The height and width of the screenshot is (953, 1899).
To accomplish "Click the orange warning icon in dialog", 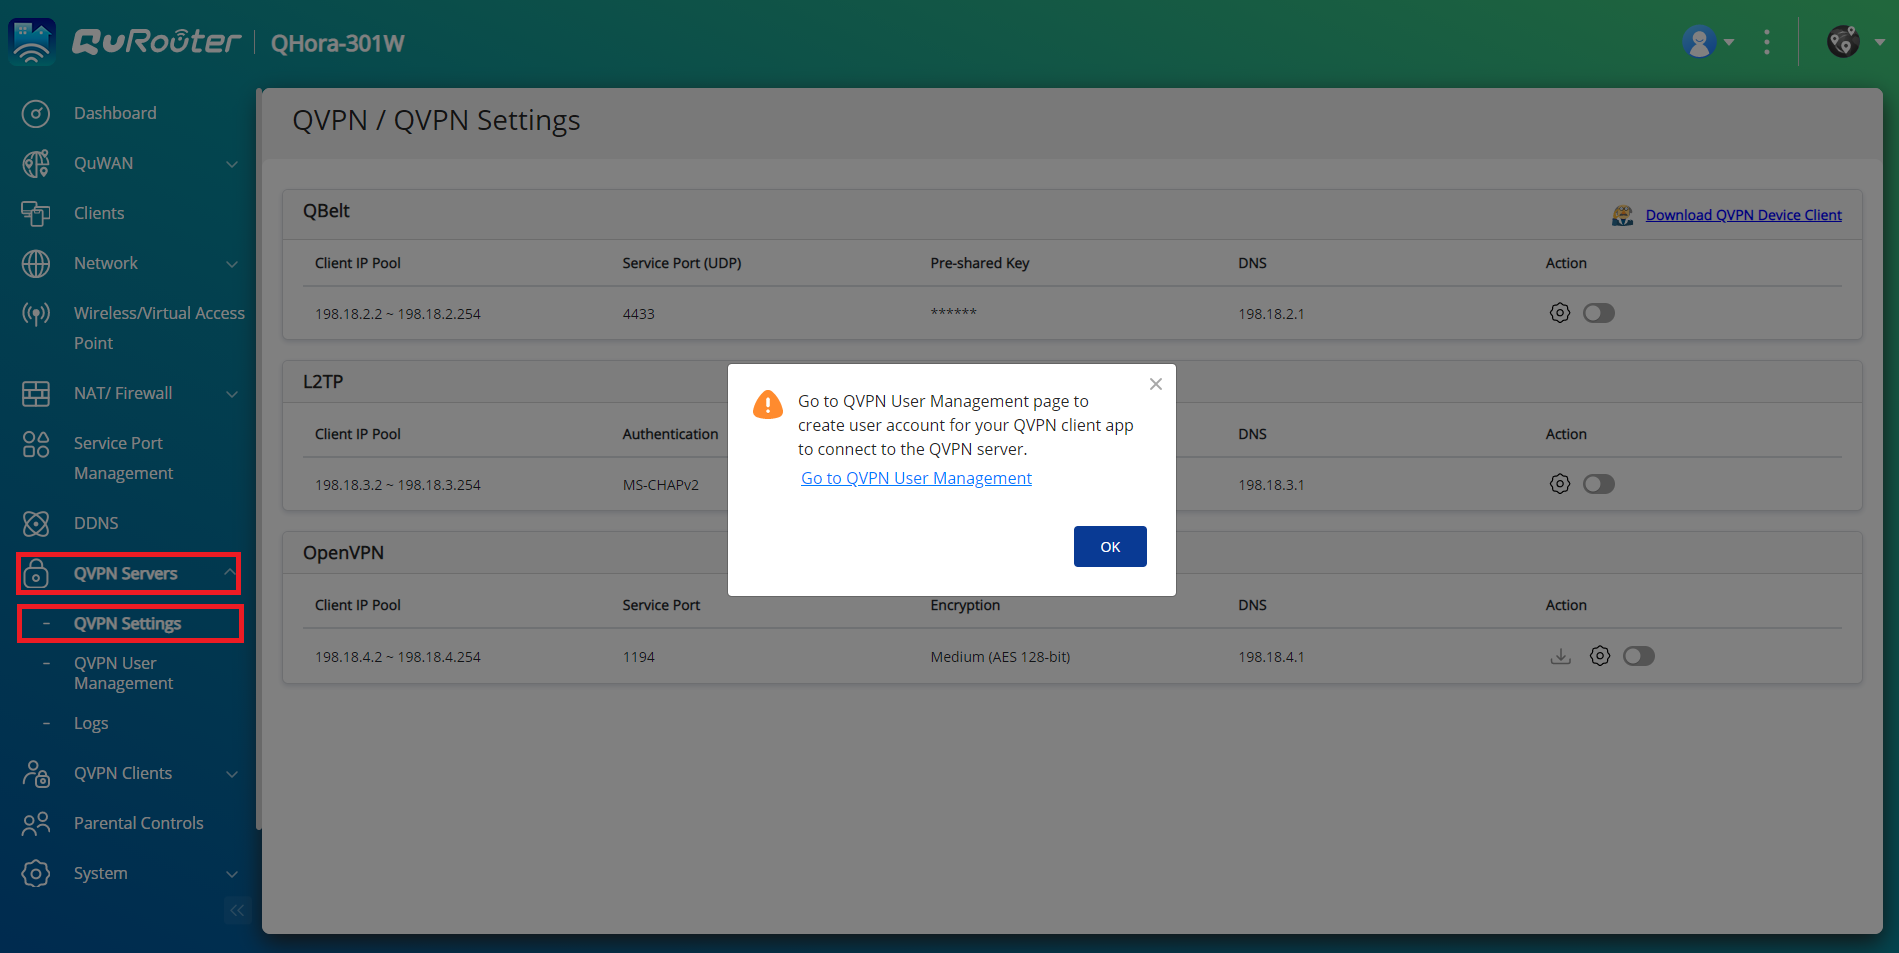I will (x=768, y=404).
